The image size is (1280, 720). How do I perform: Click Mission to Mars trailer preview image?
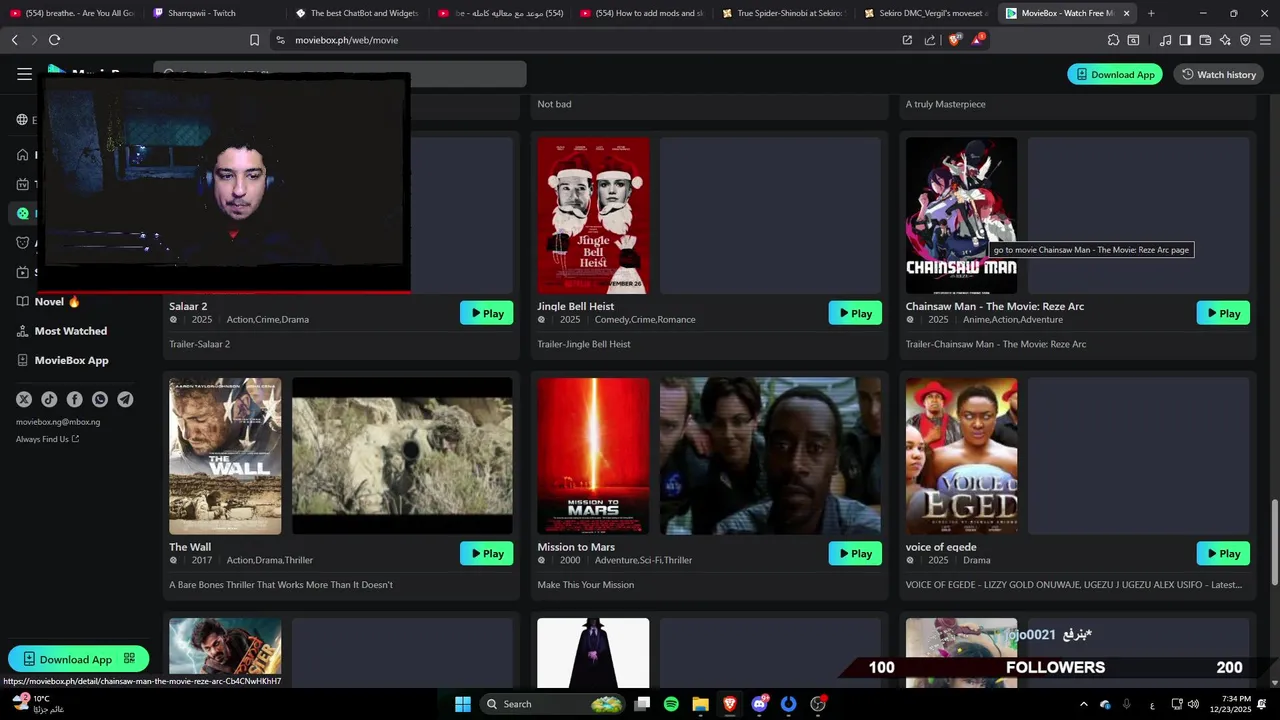click(770, 456)
